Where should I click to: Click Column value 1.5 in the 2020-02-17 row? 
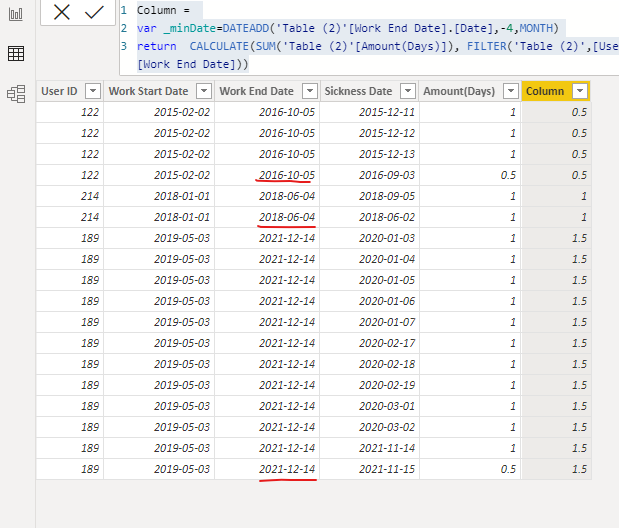(556, 343)
